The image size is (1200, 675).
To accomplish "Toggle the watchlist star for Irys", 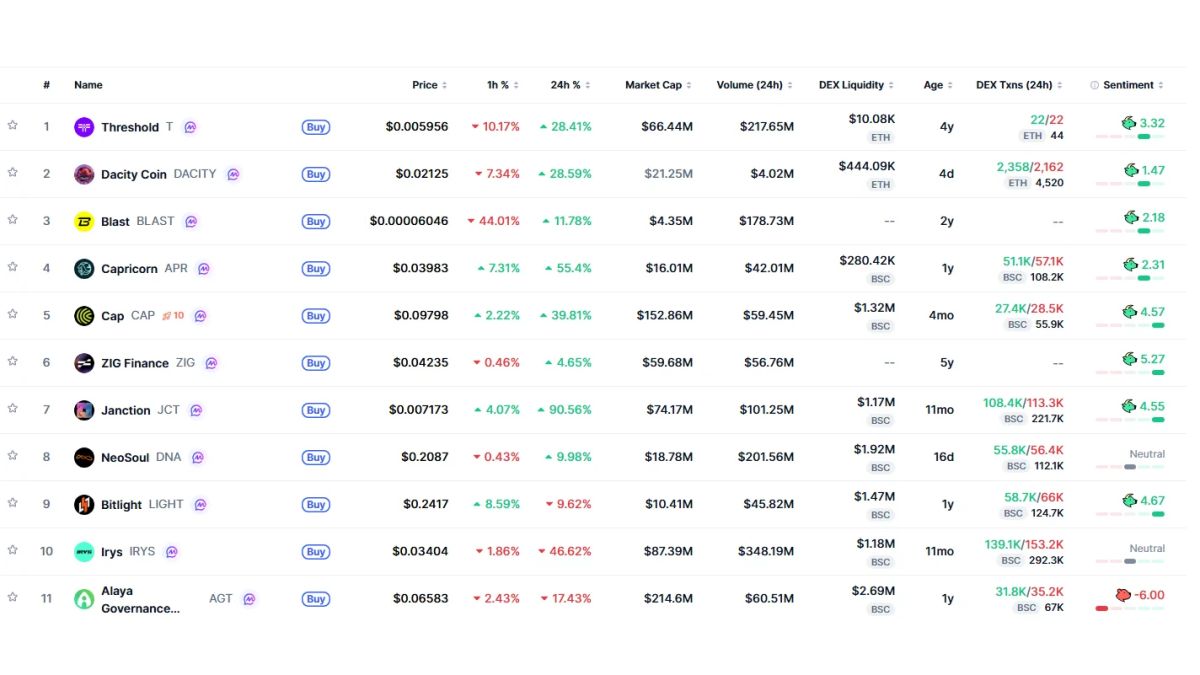I will (x=13, y=550).
